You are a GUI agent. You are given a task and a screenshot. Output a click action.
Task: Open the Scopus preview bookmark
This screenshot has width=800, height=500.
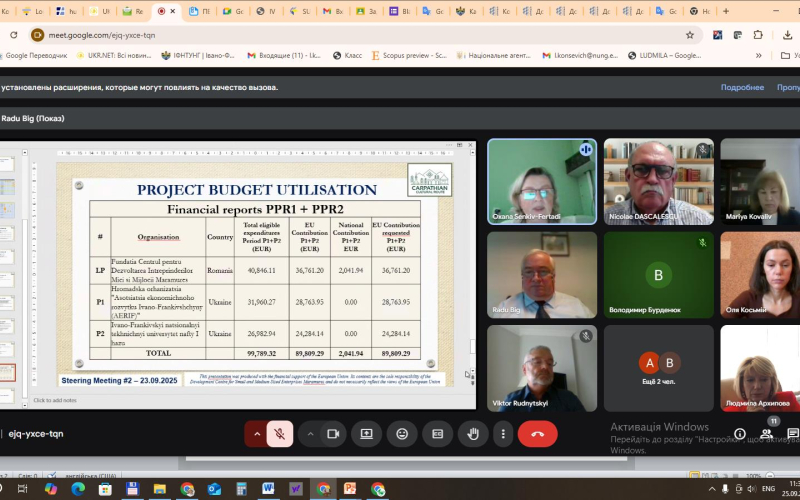[x=410, y=55]
